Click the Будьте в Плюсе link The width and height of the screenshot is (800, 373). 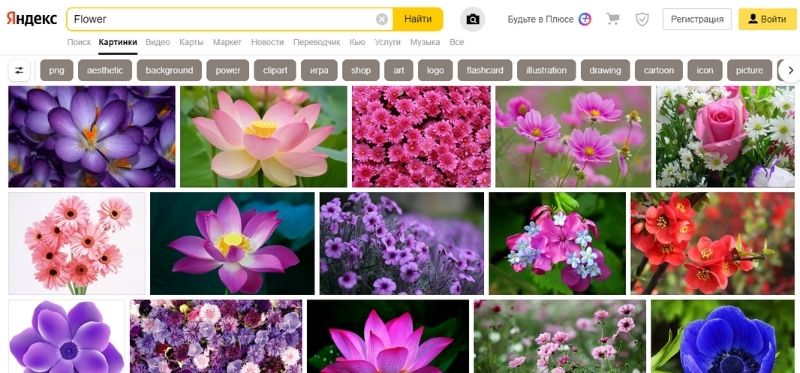pos(540,19)
